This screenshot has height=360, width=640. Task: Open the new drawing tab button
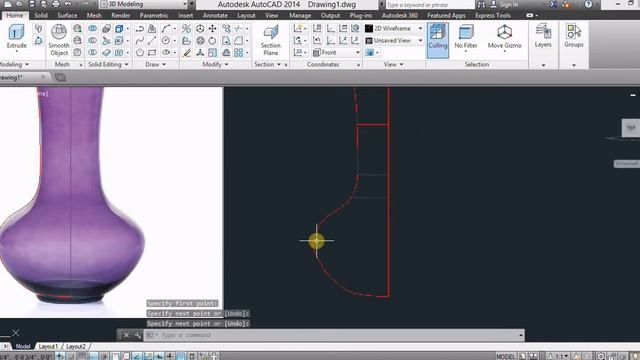(x=60, y=77)
